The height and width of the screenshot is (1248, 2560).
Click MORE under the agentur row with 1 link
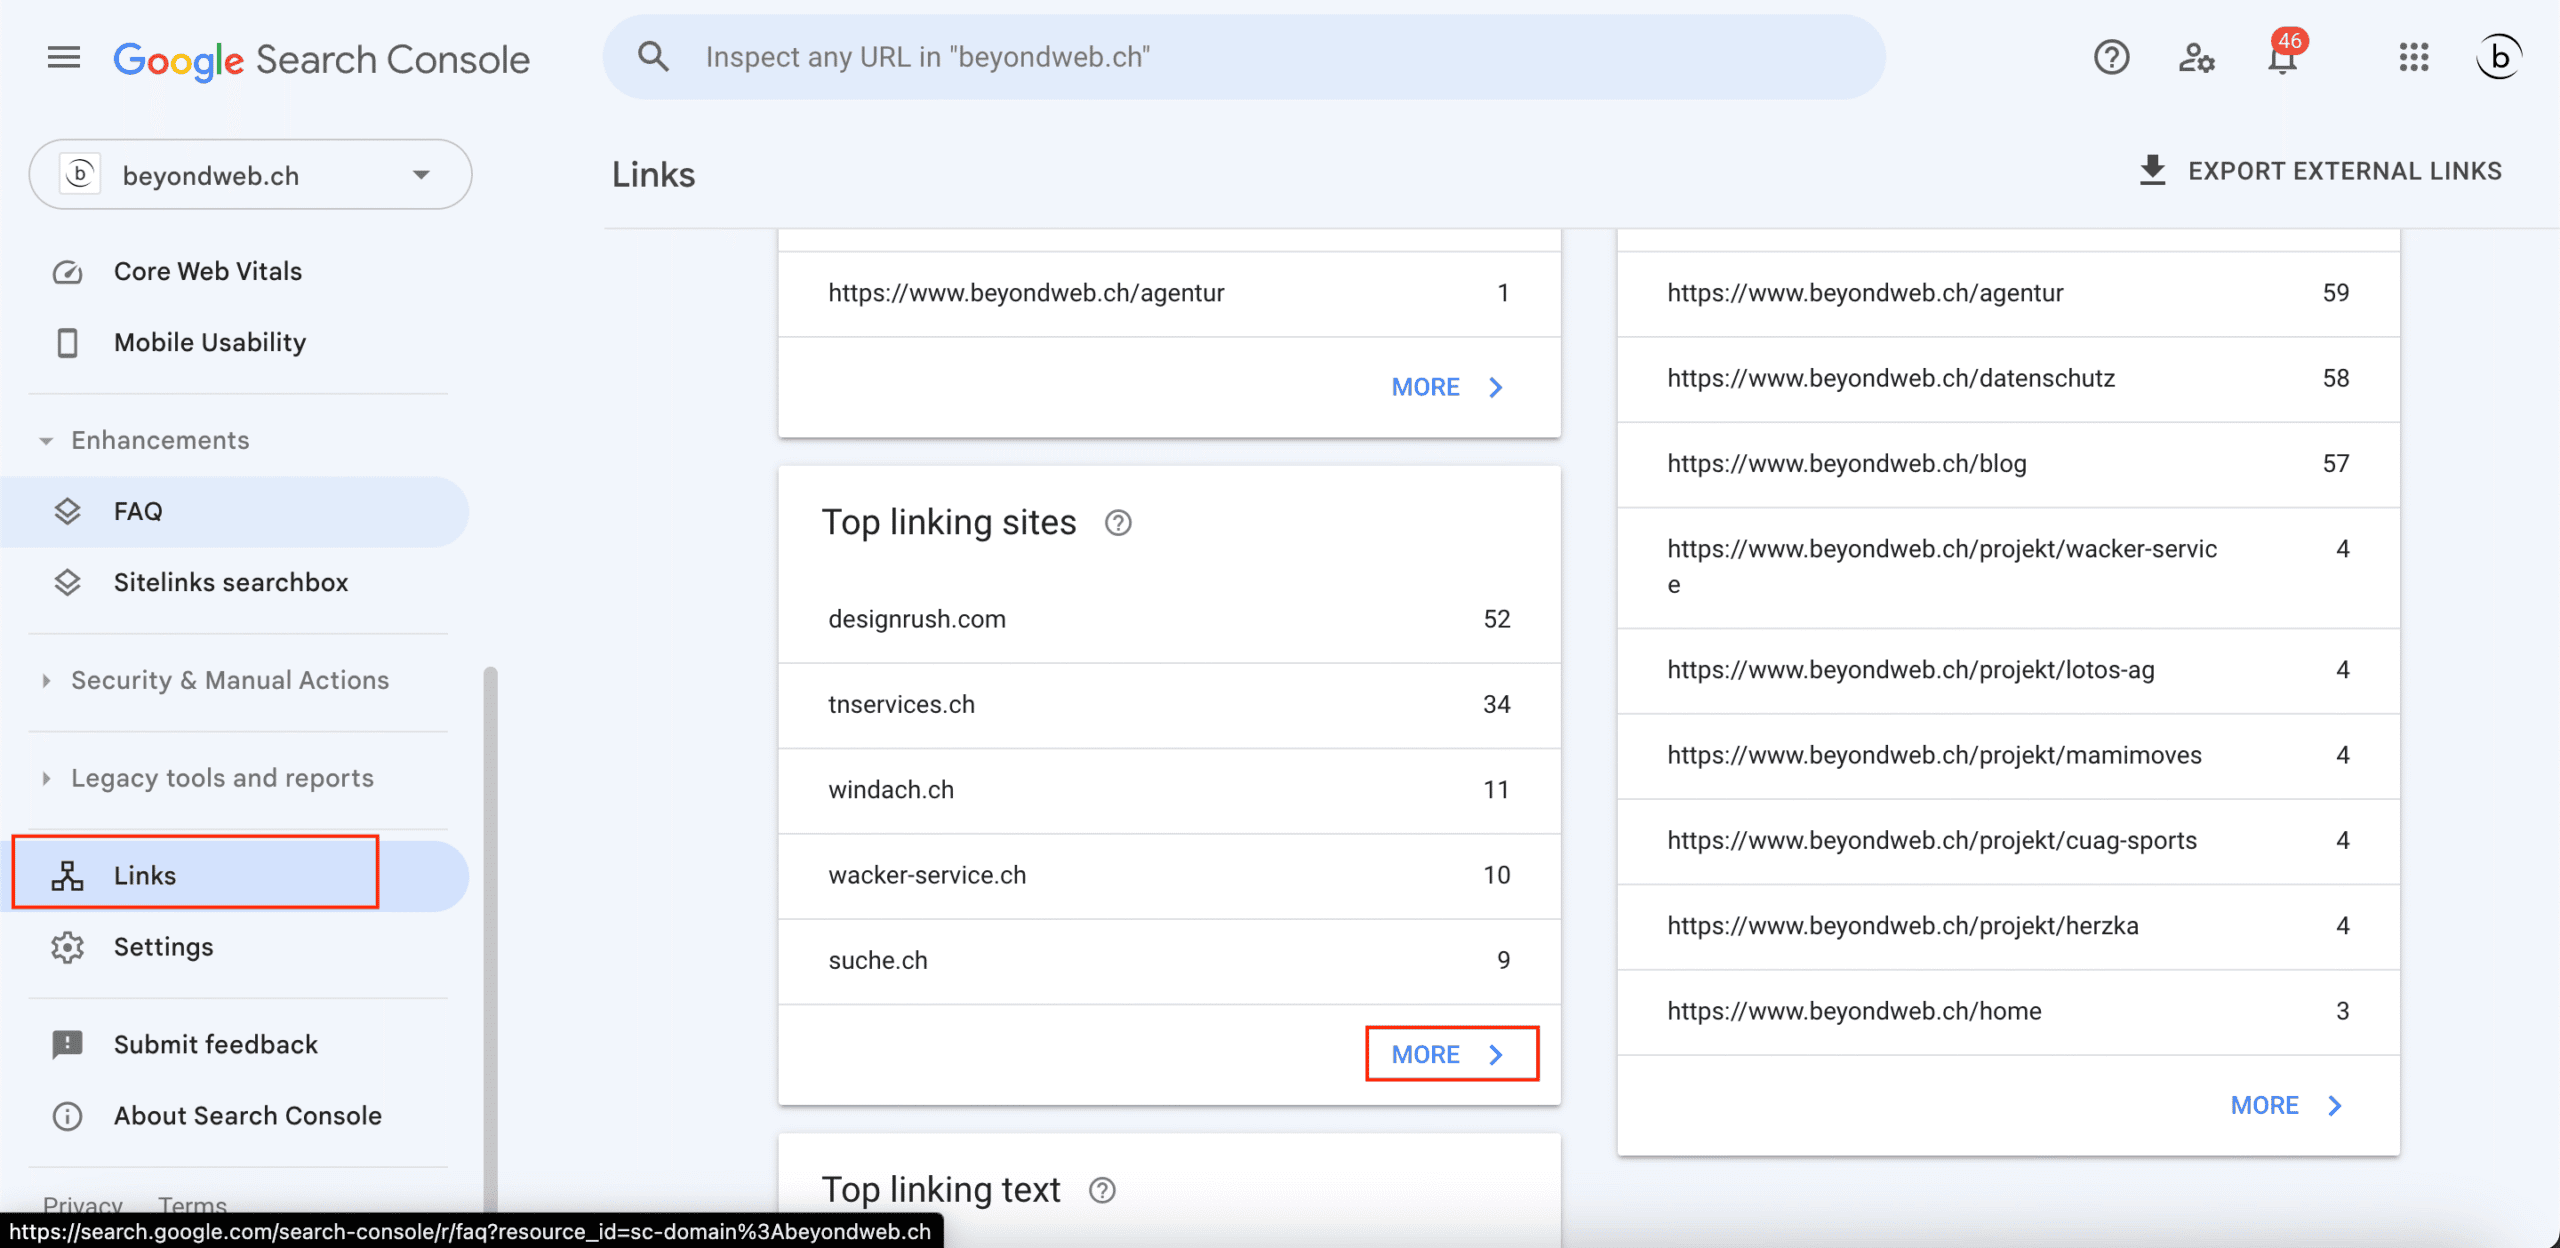point(1450,387)
